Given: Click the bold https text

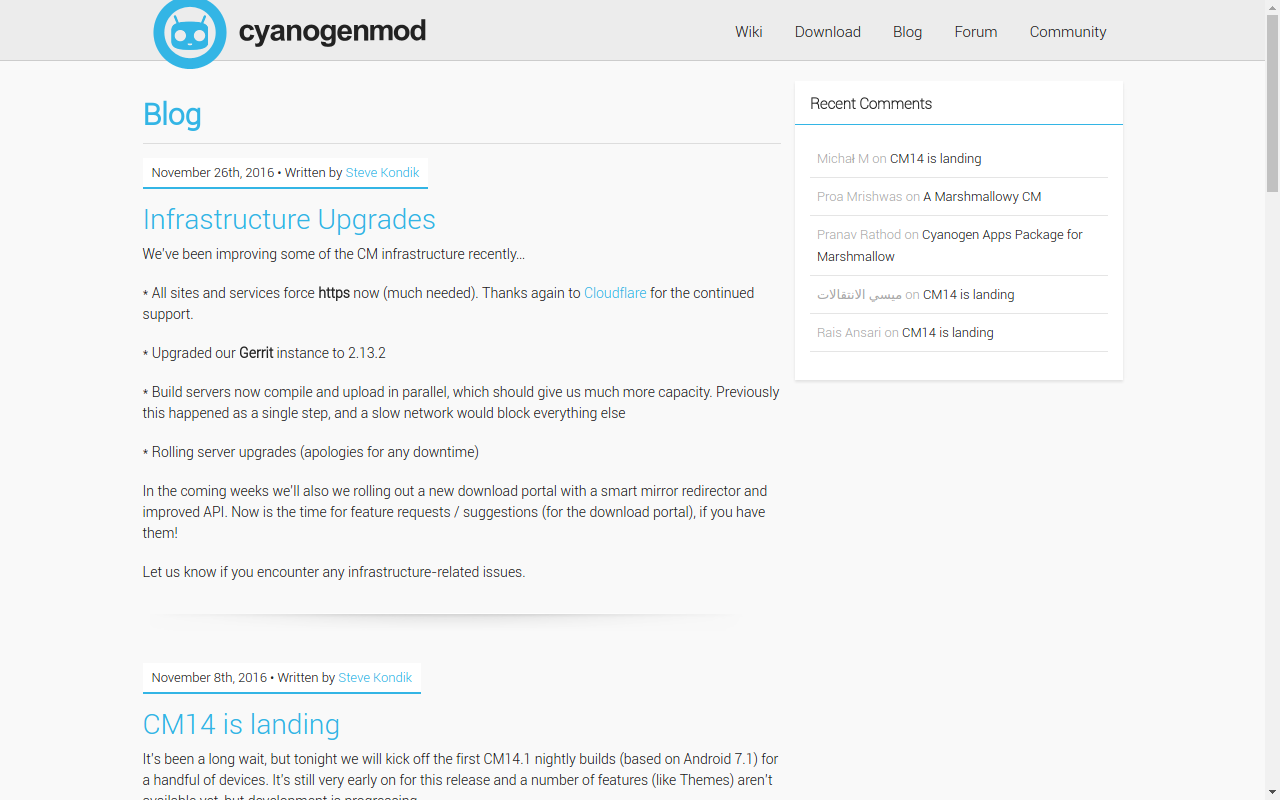Looking at the screenshot, I should coord(334,293).
